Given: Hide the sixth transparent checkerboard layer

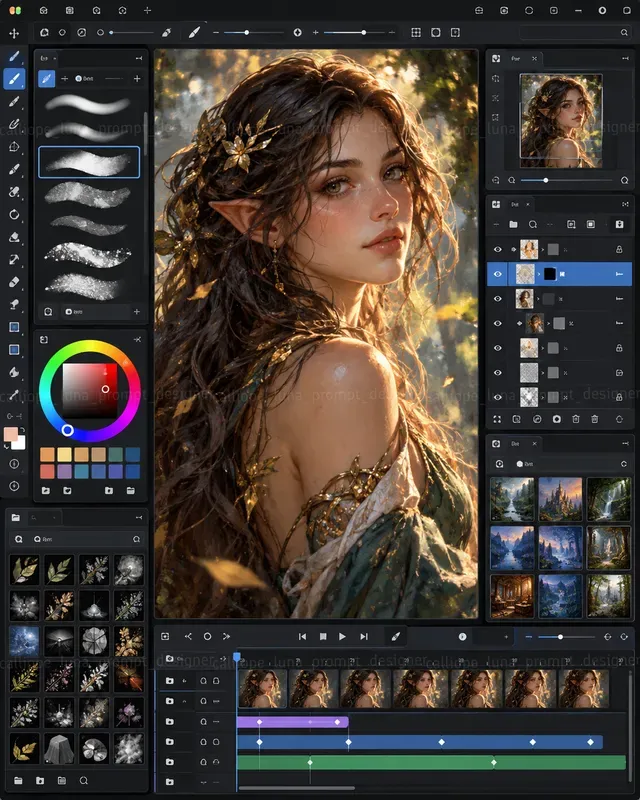Looking at the screenshot, I should pyautogui.click(x=498, y=372).
